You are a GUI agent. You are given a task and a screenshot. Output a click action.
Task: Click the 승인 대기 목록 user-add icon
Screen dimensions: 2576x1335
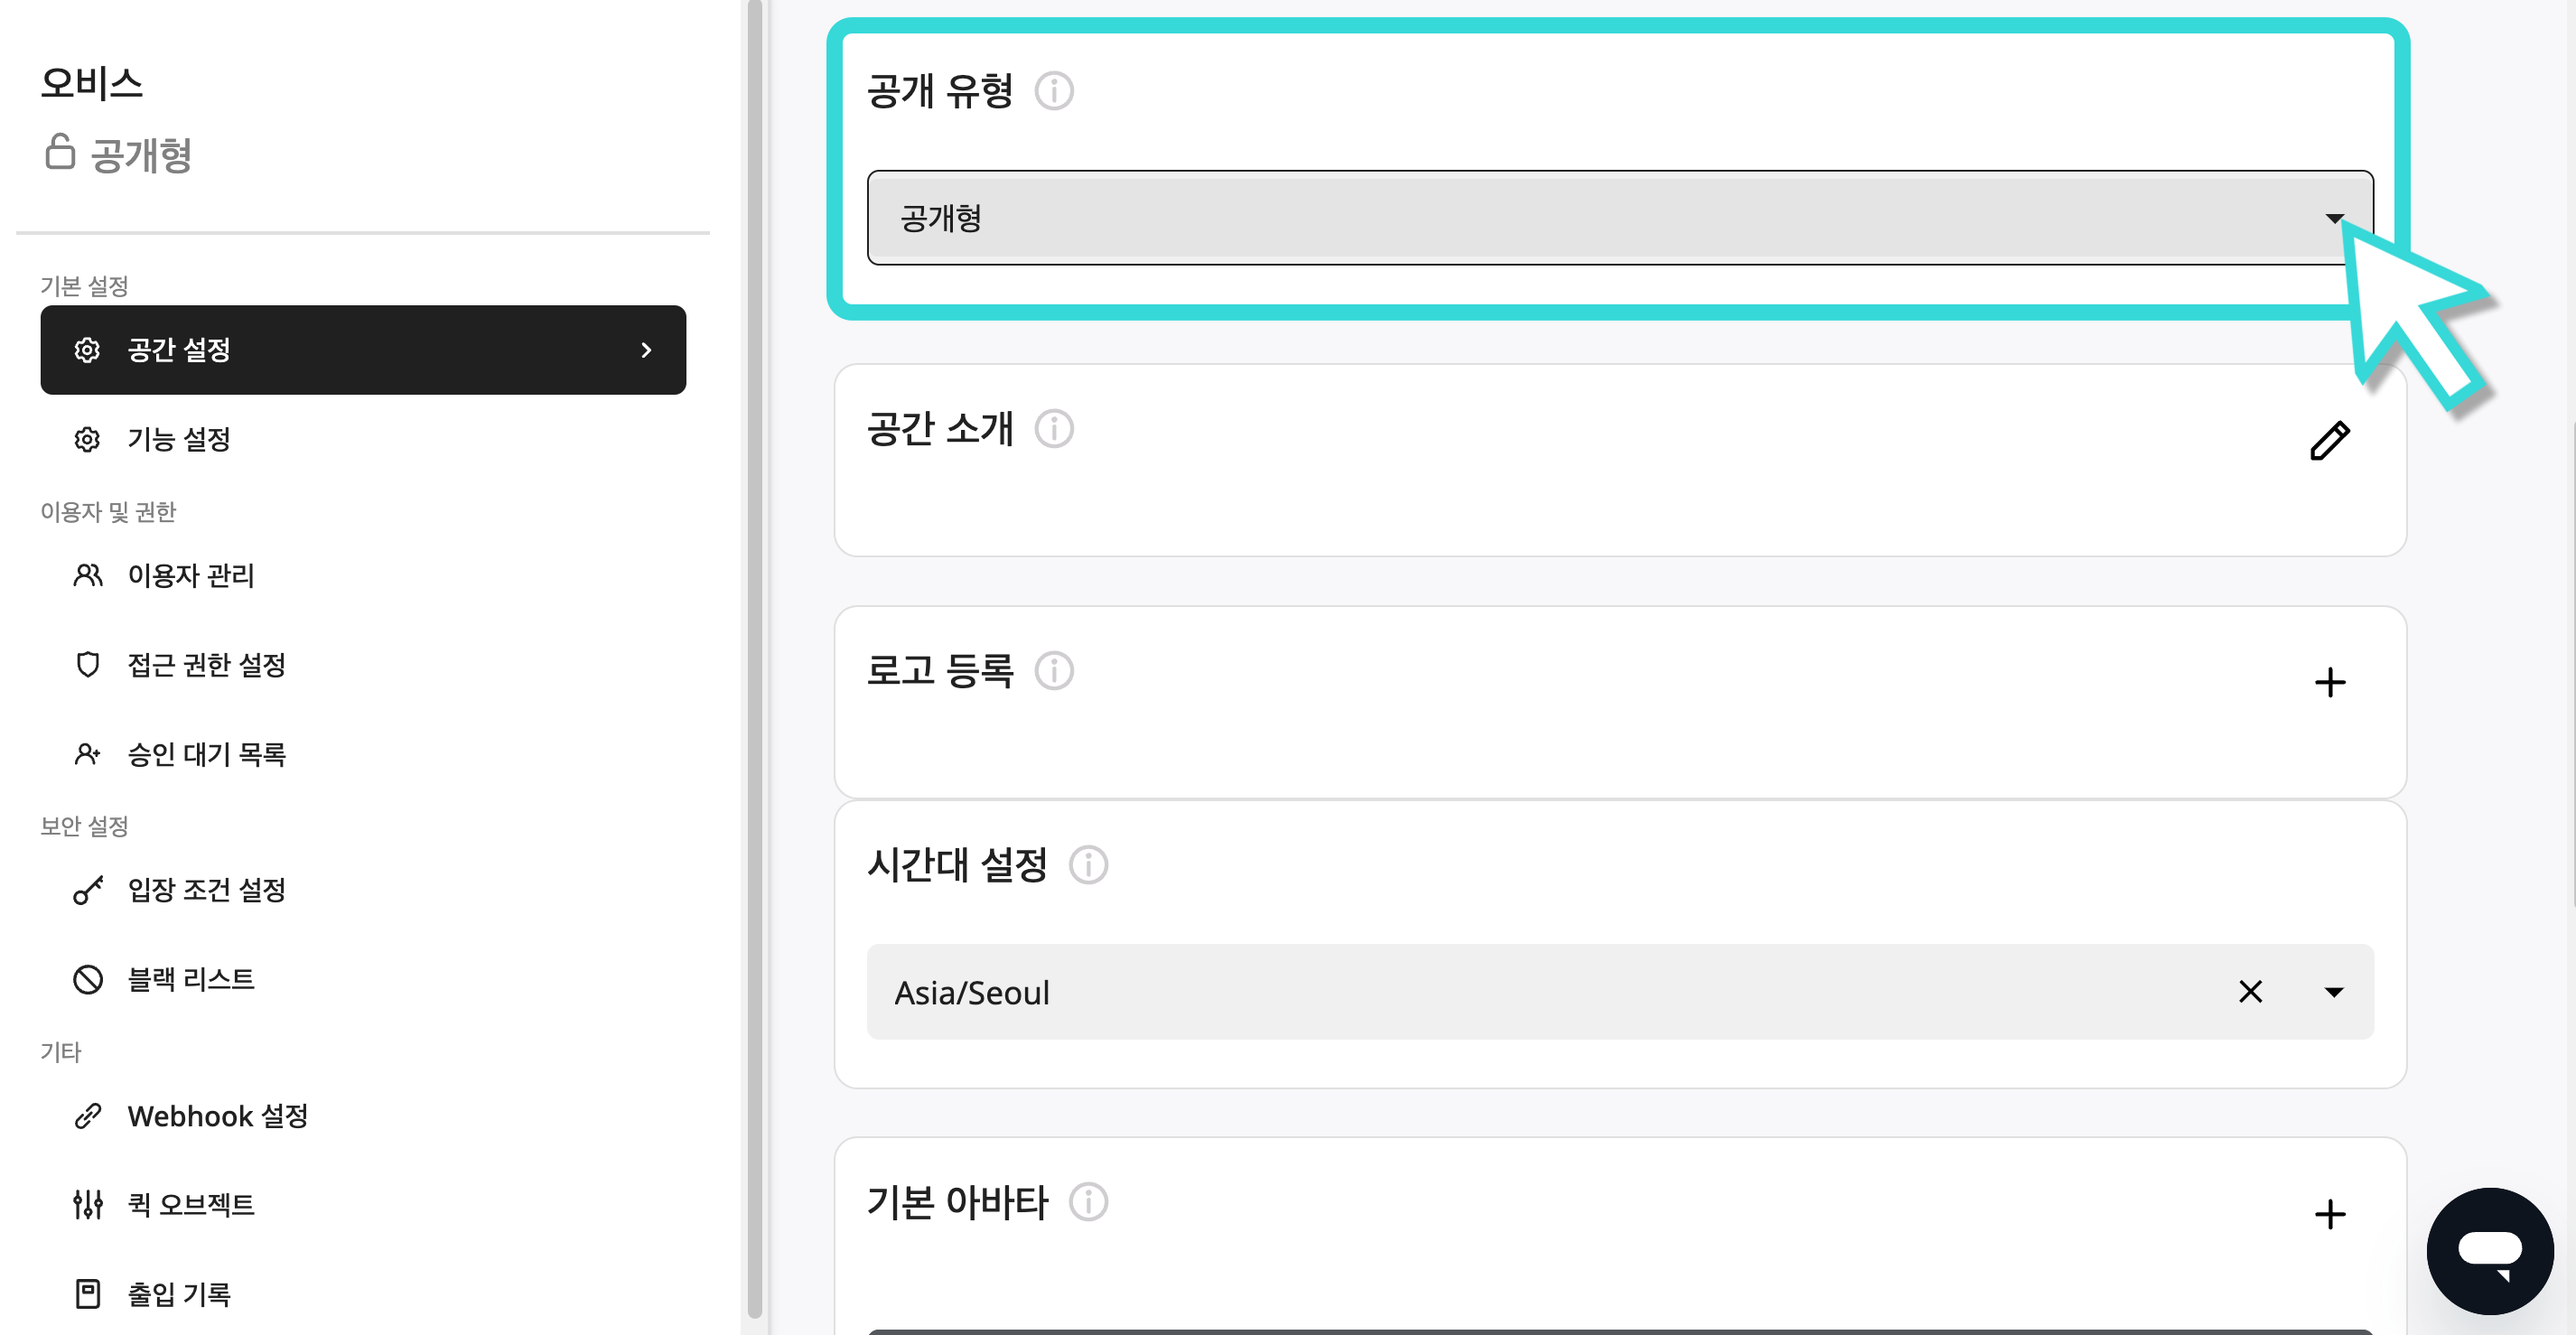pos(89,755)
